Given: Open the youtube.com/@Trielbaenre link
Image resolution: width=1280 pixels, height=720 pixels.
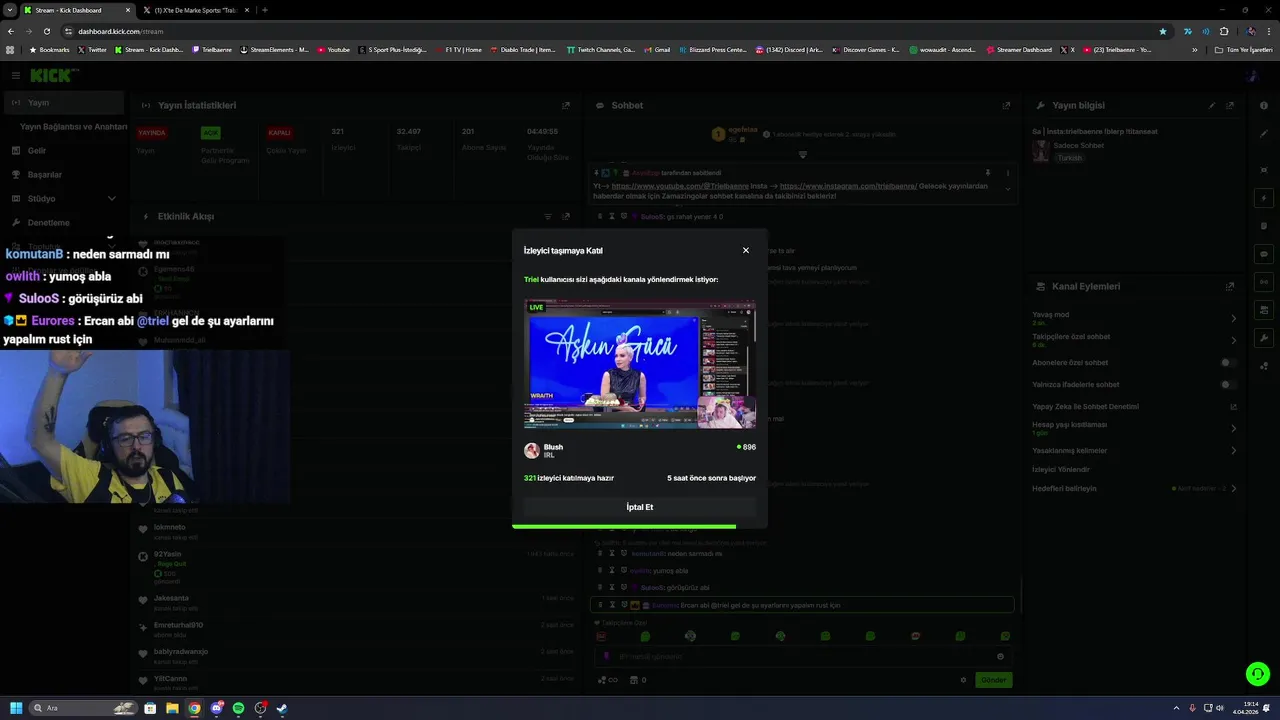Looking at the screenshot, I should (x=680, y=186).
